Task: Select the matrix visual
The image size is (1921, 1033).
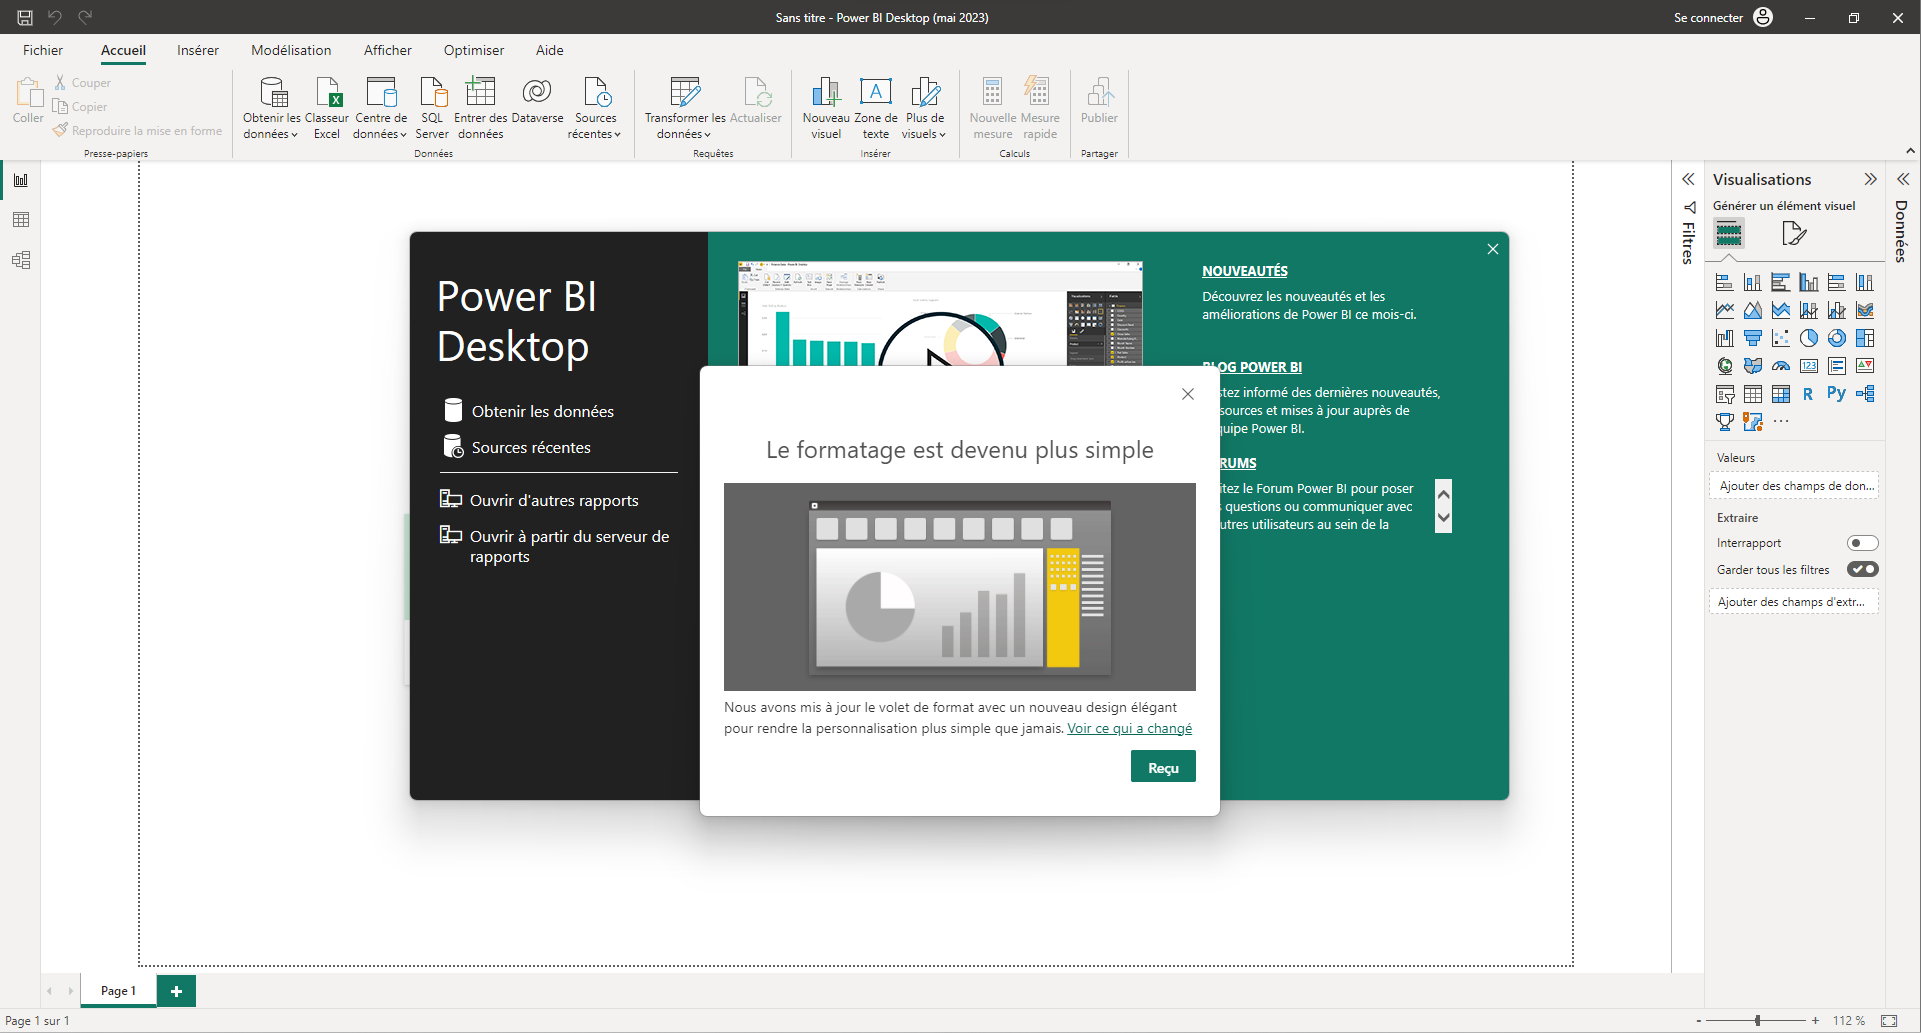Action: (x=1780, y=394)
